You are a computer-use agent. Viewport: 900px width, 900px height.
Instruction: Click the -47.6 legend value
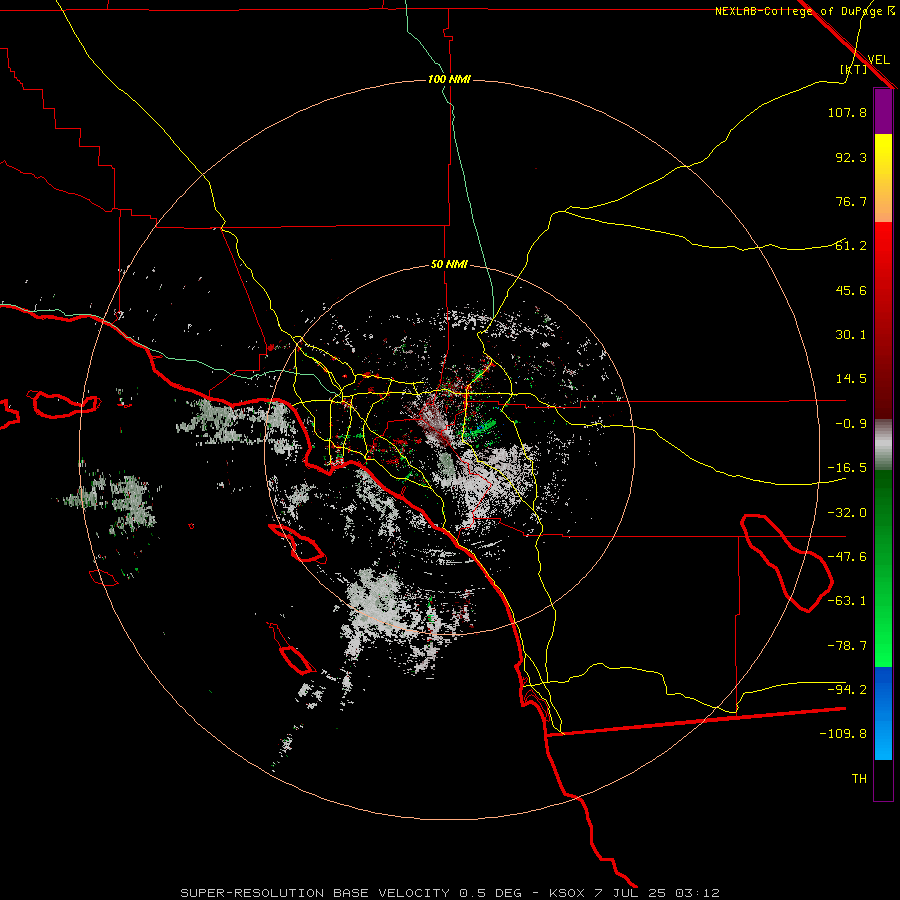(847, 557)
